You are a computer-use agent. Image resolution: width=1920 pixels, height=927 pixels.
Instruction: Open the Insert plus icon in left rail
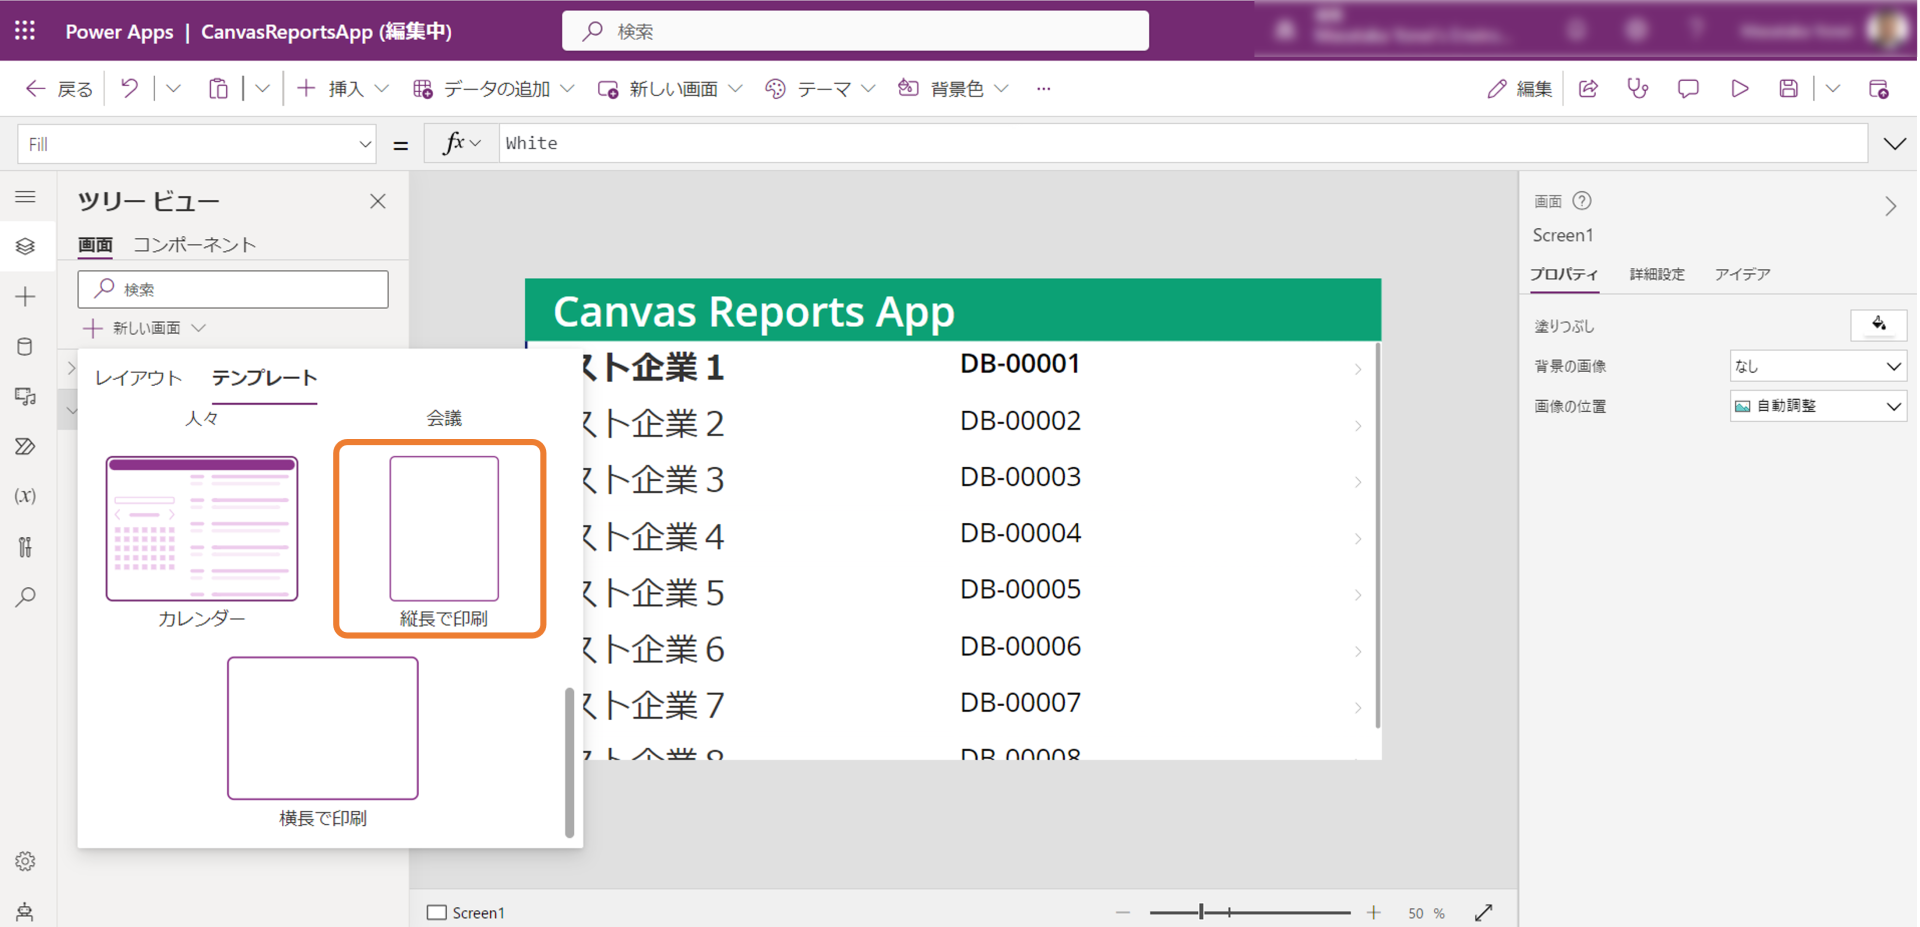click(x=26, y=297)
